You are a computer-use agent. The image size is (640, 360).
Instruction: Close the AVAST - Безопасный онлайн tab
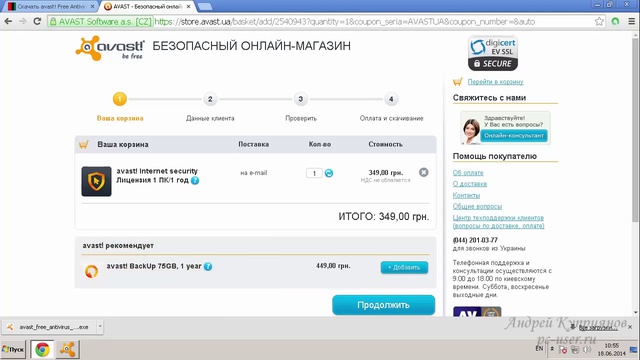[x=188, y=7]
